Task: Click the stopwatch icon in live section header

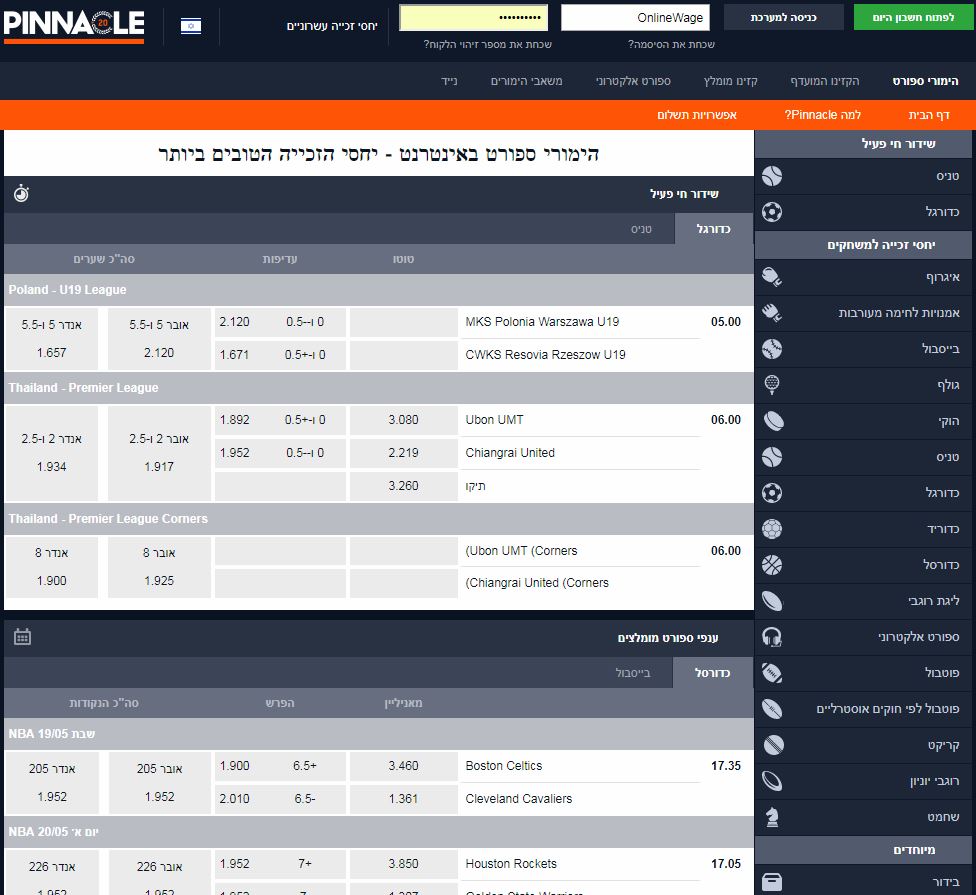Action: 22,193
